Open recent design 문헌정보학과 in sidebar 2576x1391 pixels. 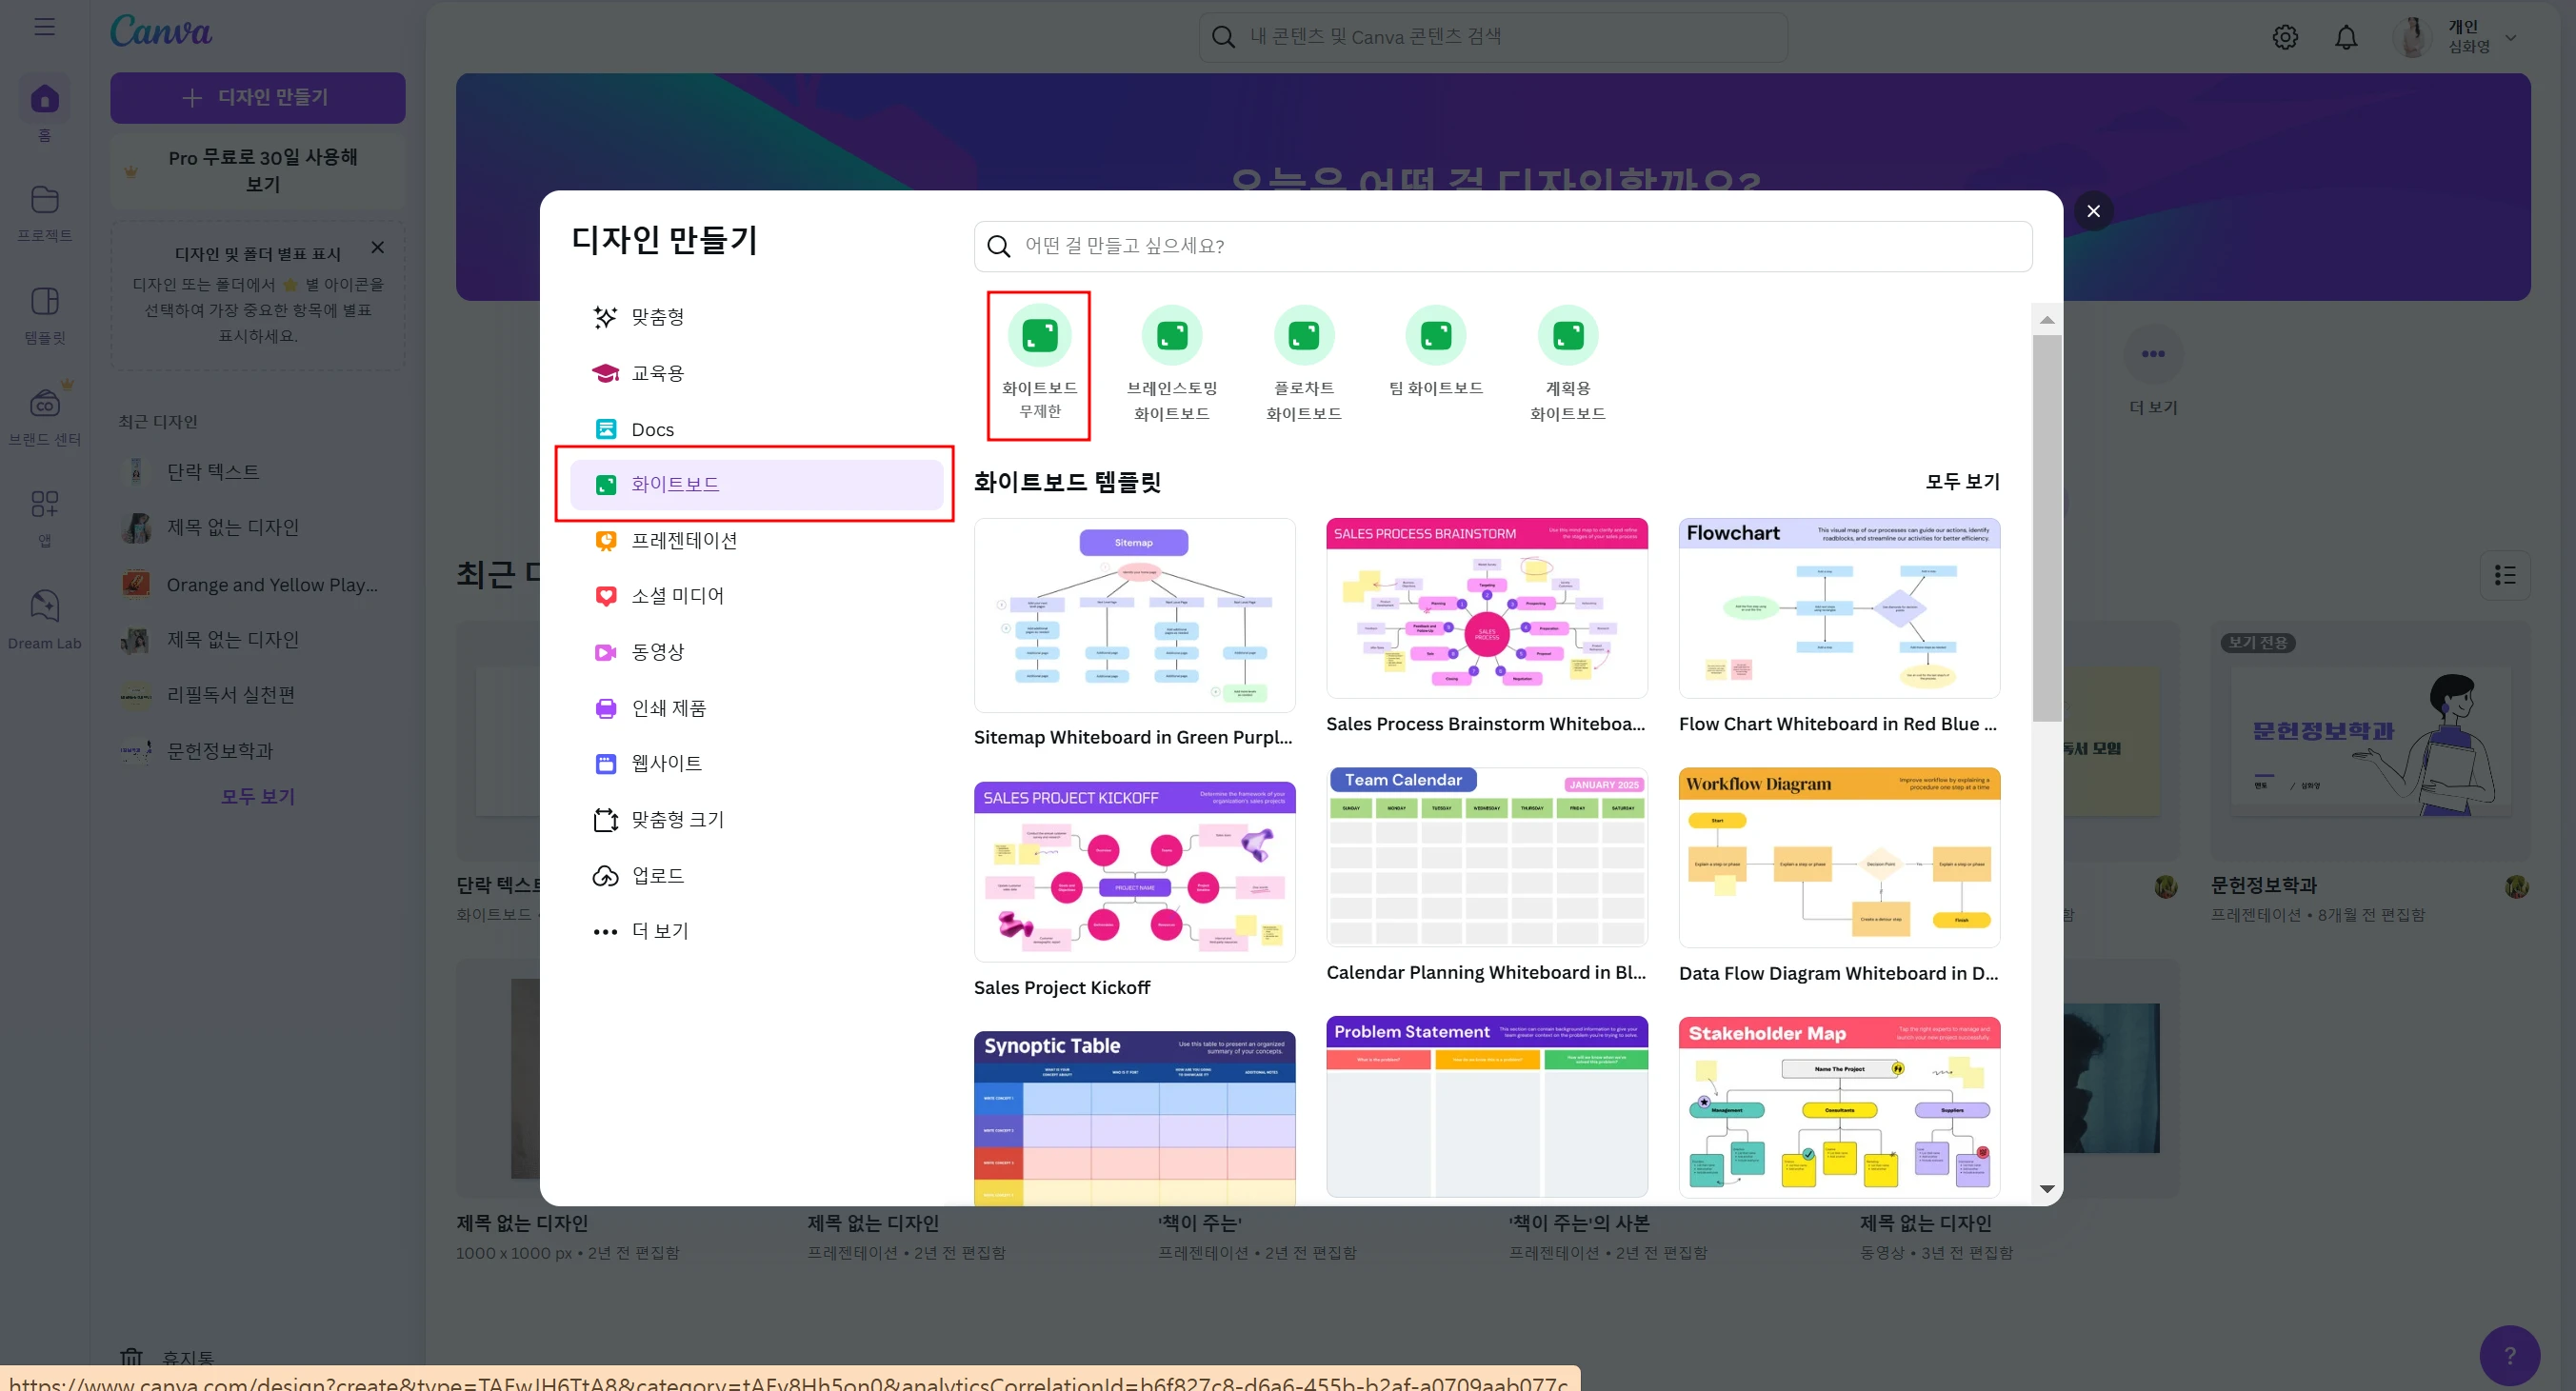pyautogui.click(x=258, y=750)
